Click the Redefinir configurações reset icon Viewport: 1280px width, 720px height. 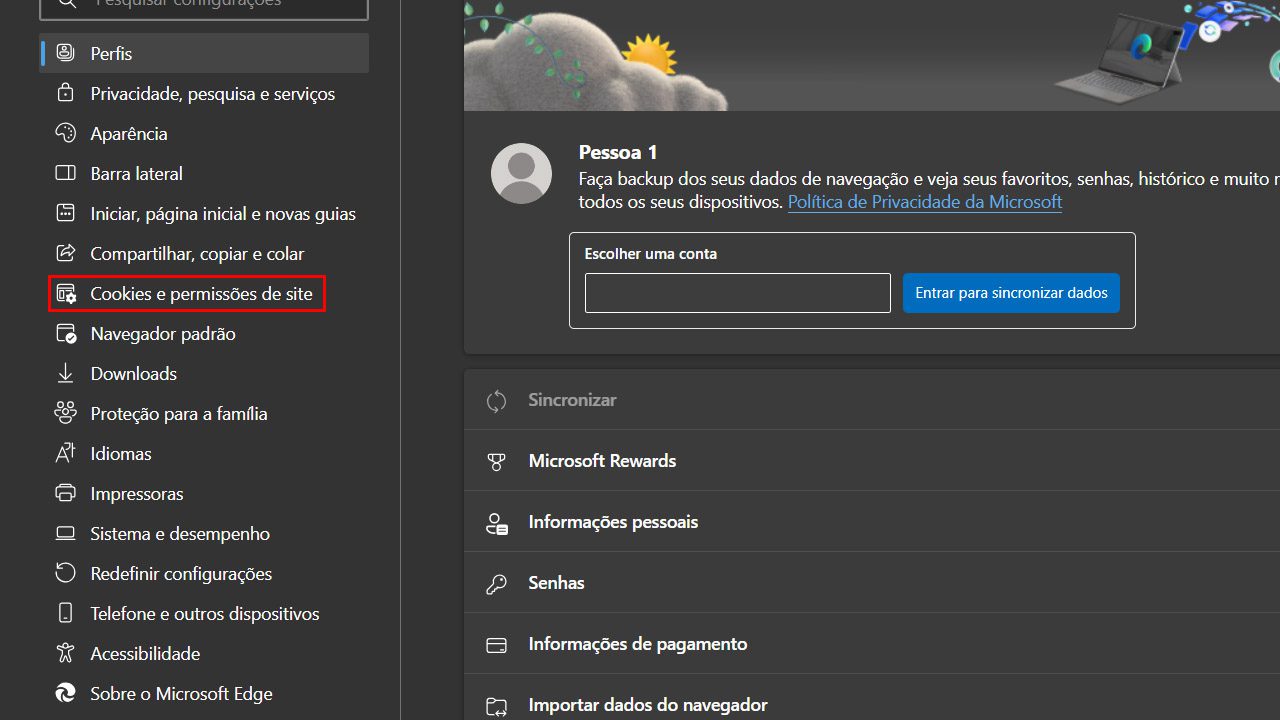click(65, 573)
